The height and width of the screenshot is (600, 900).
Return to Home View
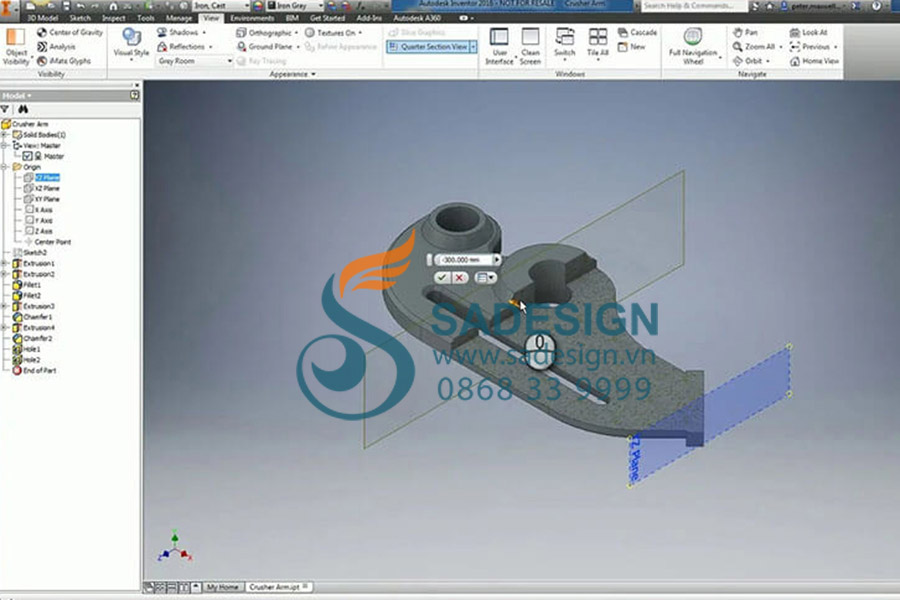814,61
